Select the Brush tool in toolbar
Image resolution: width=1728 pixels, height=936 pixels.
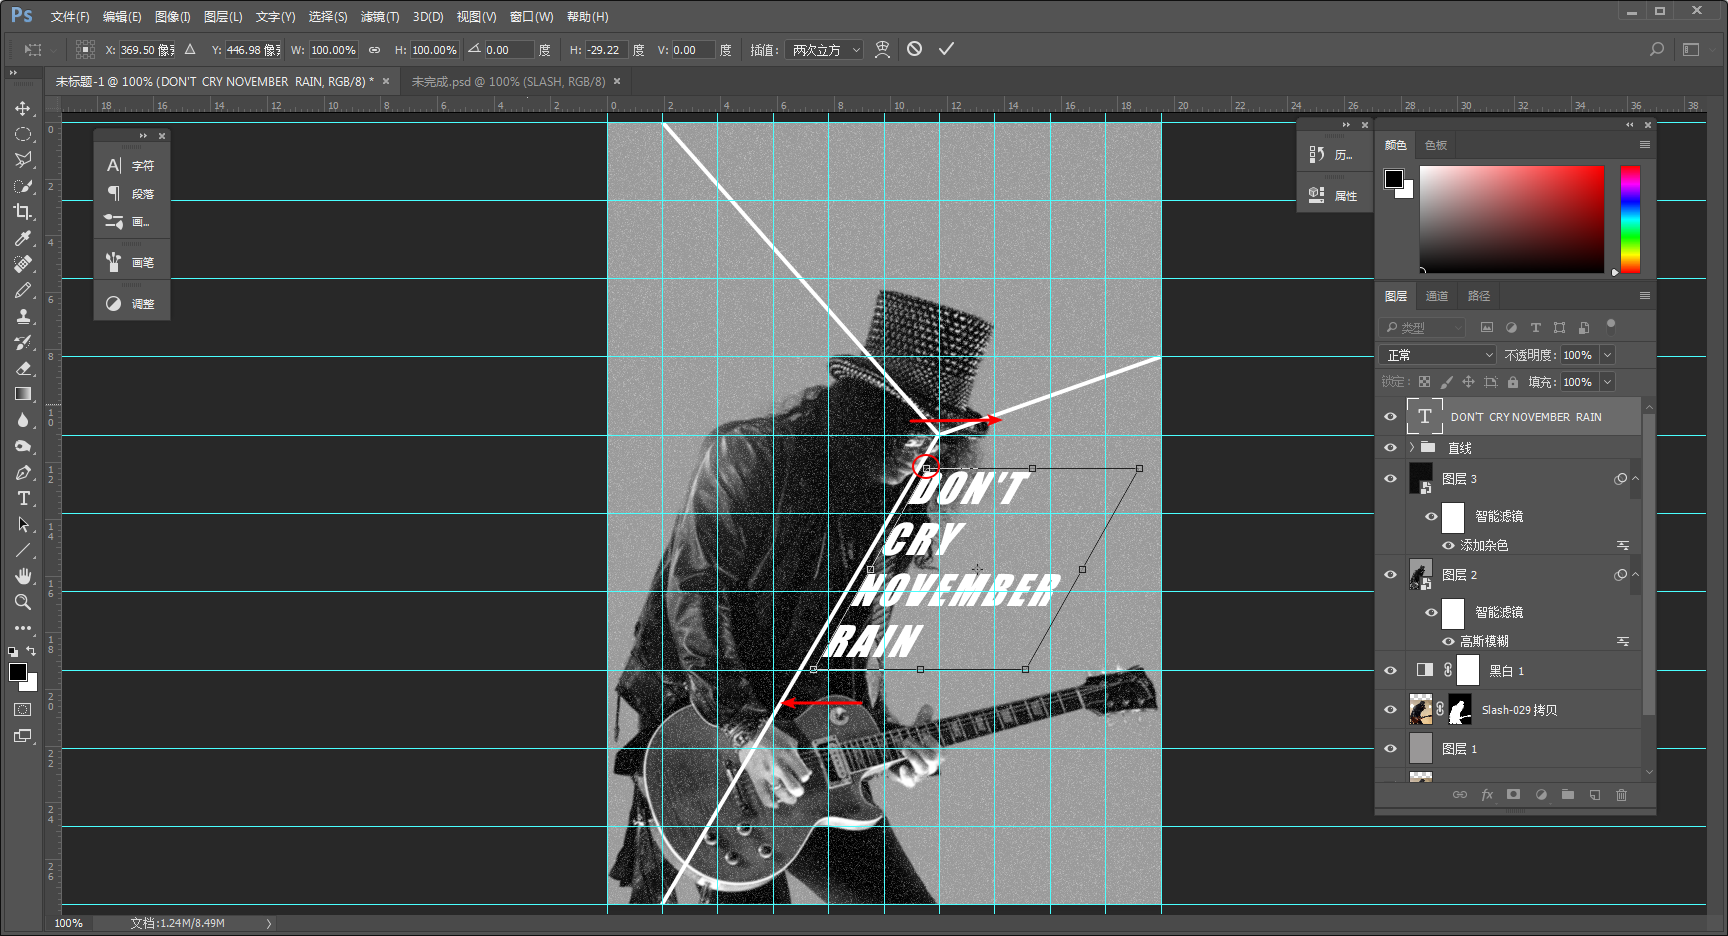[23, 290]
